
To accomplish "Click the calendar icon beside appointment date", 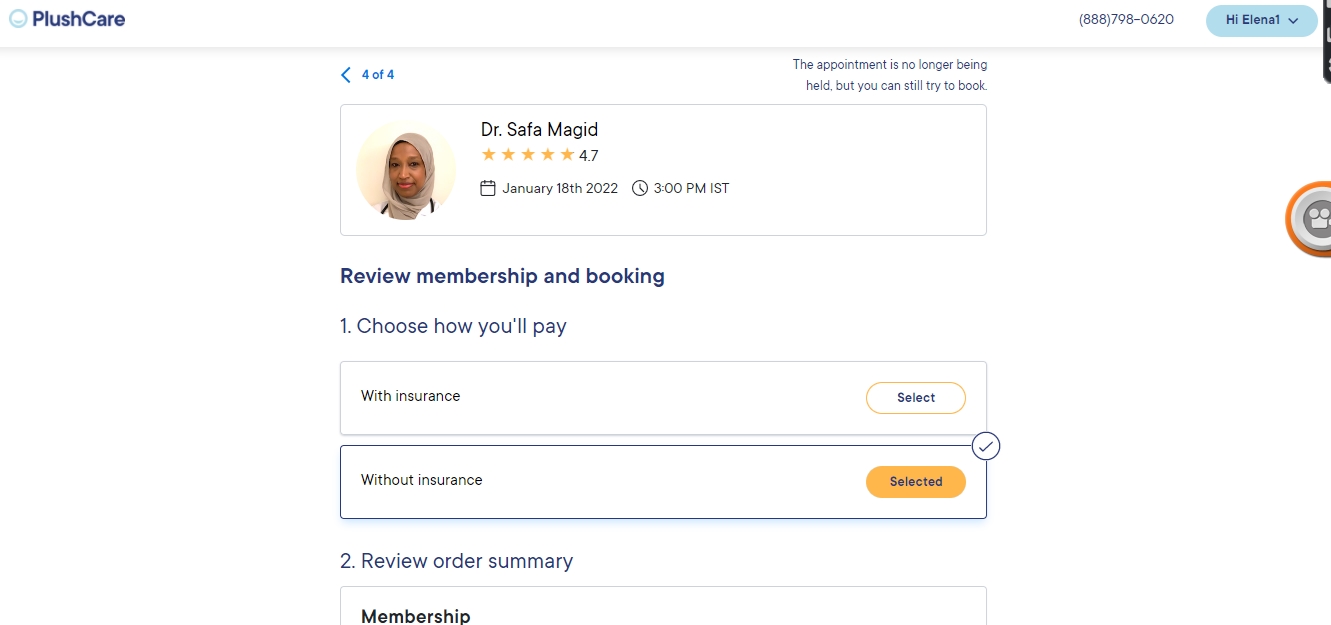I will pyautogui.click(x=488, y=188).
